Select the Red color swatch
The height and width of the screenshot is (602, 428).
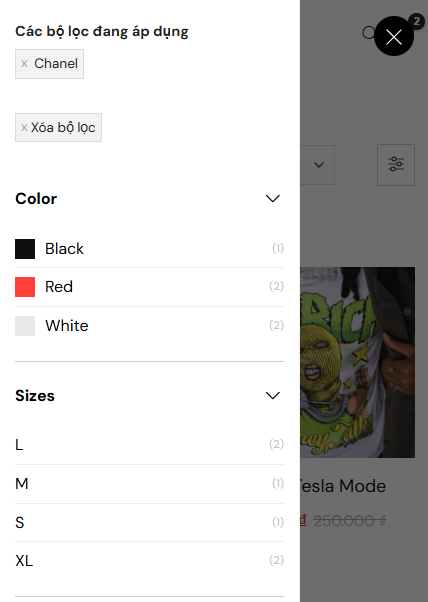(x=25, y=287)
